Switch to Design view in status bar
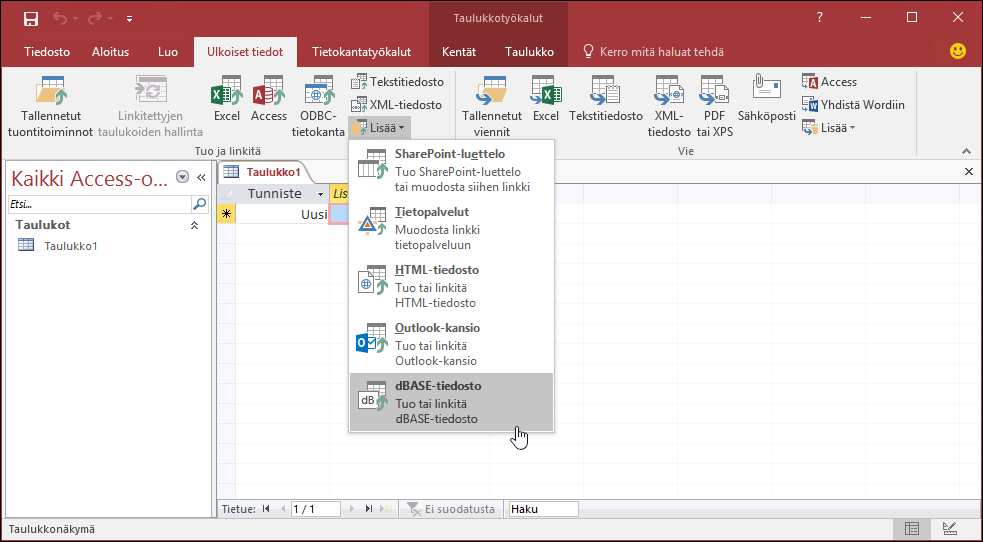This screenshot has height=542, width=983. click(950, 529)
